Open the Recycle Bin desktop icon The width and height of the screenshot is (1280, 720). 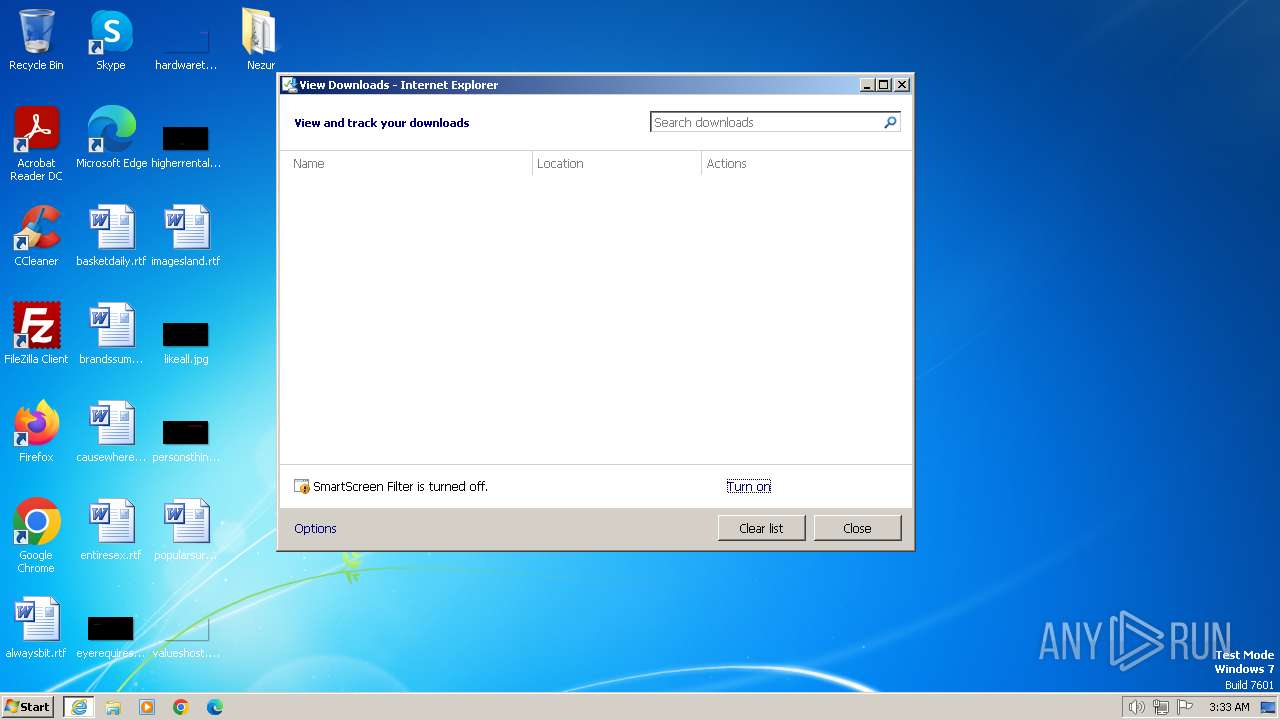tap(36, 40)
